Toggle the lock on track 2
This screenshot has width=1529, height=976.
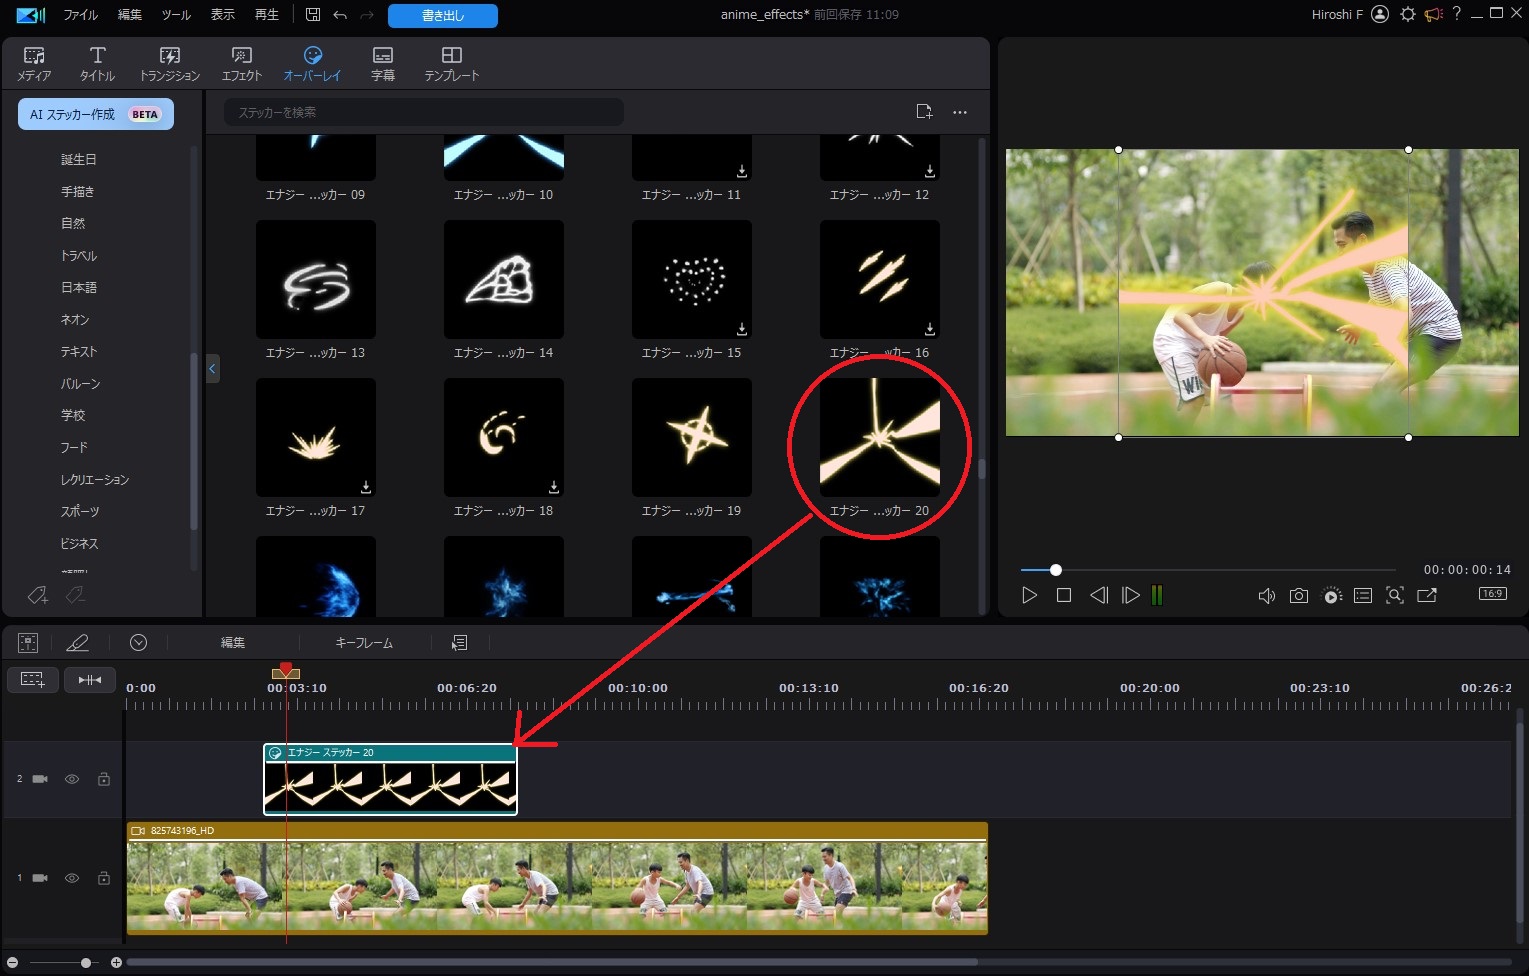pos(104,779)
